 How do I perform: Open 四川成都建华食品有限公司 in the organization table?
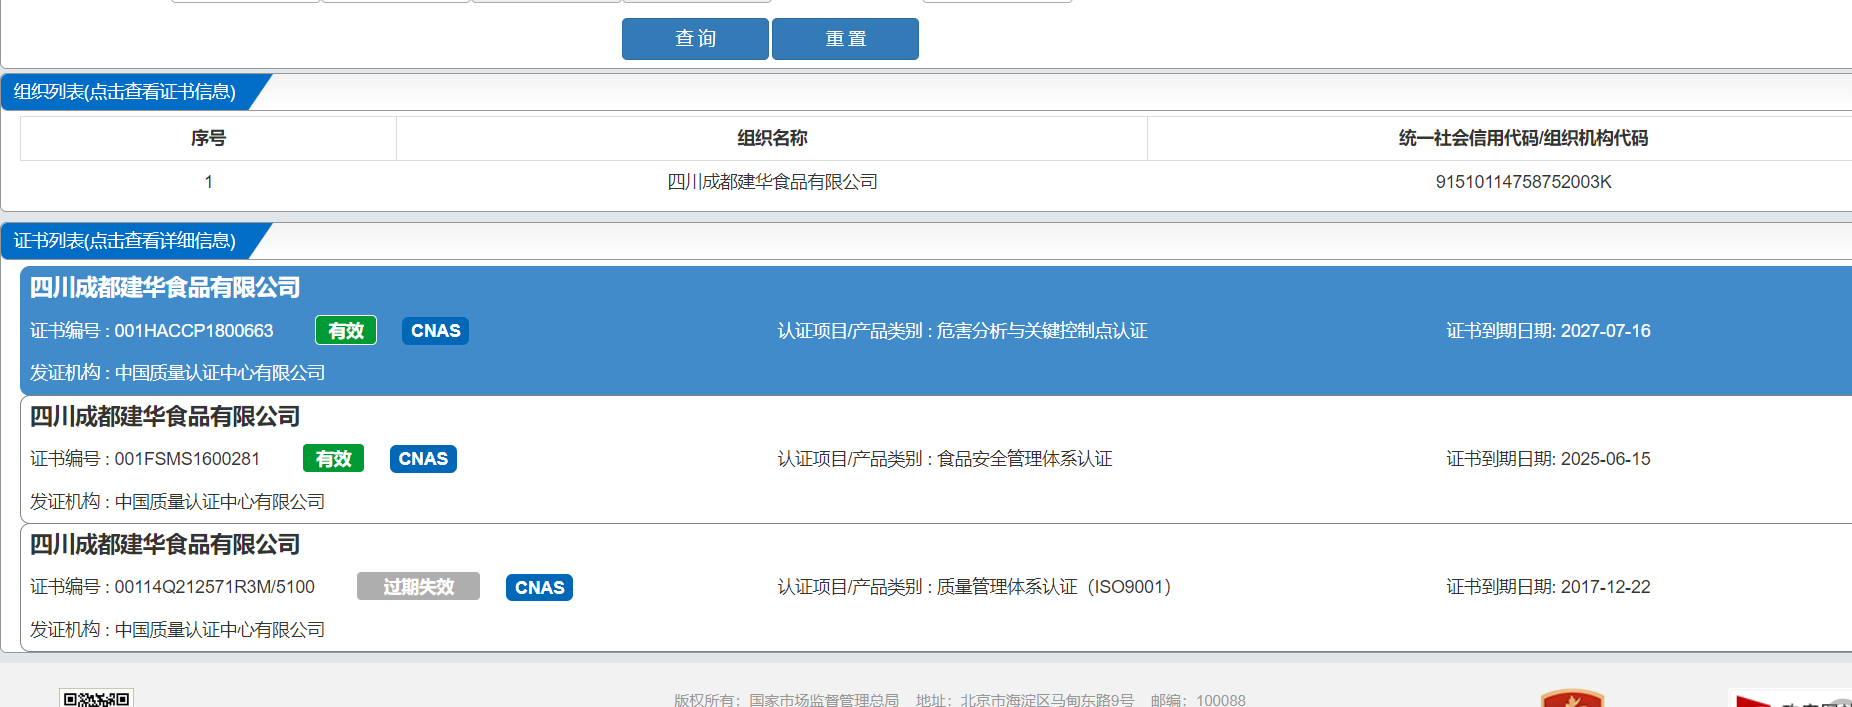(x=772, y=182)
